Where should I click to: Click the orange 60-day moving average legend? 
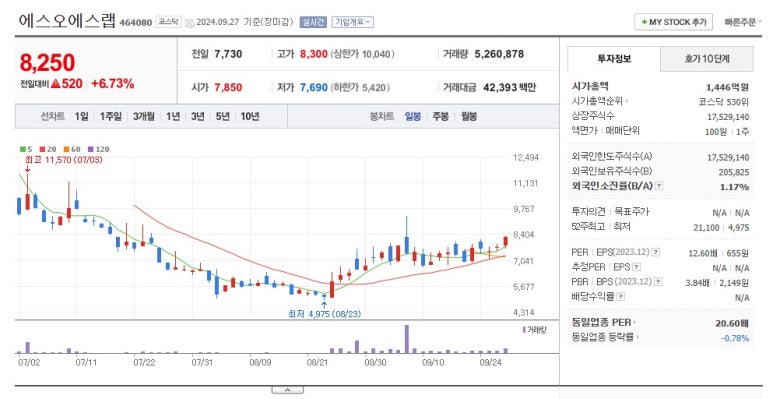coord(72,149)
